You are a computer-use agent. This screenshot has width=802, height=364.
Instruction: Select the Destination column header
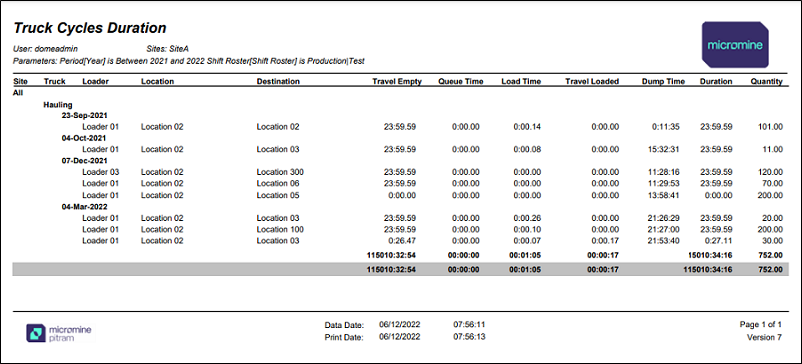click(x=278, y=81)
